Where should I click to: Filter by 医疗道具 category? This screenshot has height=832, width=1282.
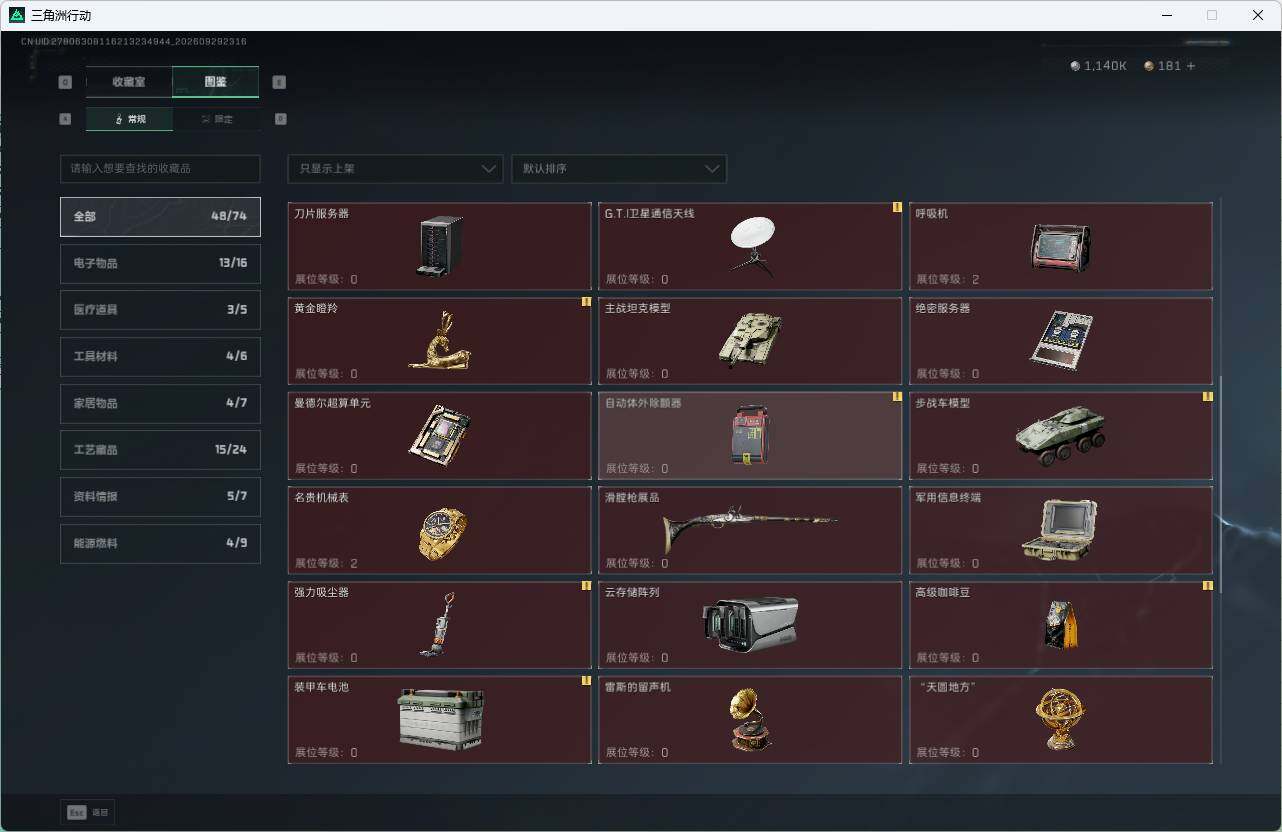[160, 310]
